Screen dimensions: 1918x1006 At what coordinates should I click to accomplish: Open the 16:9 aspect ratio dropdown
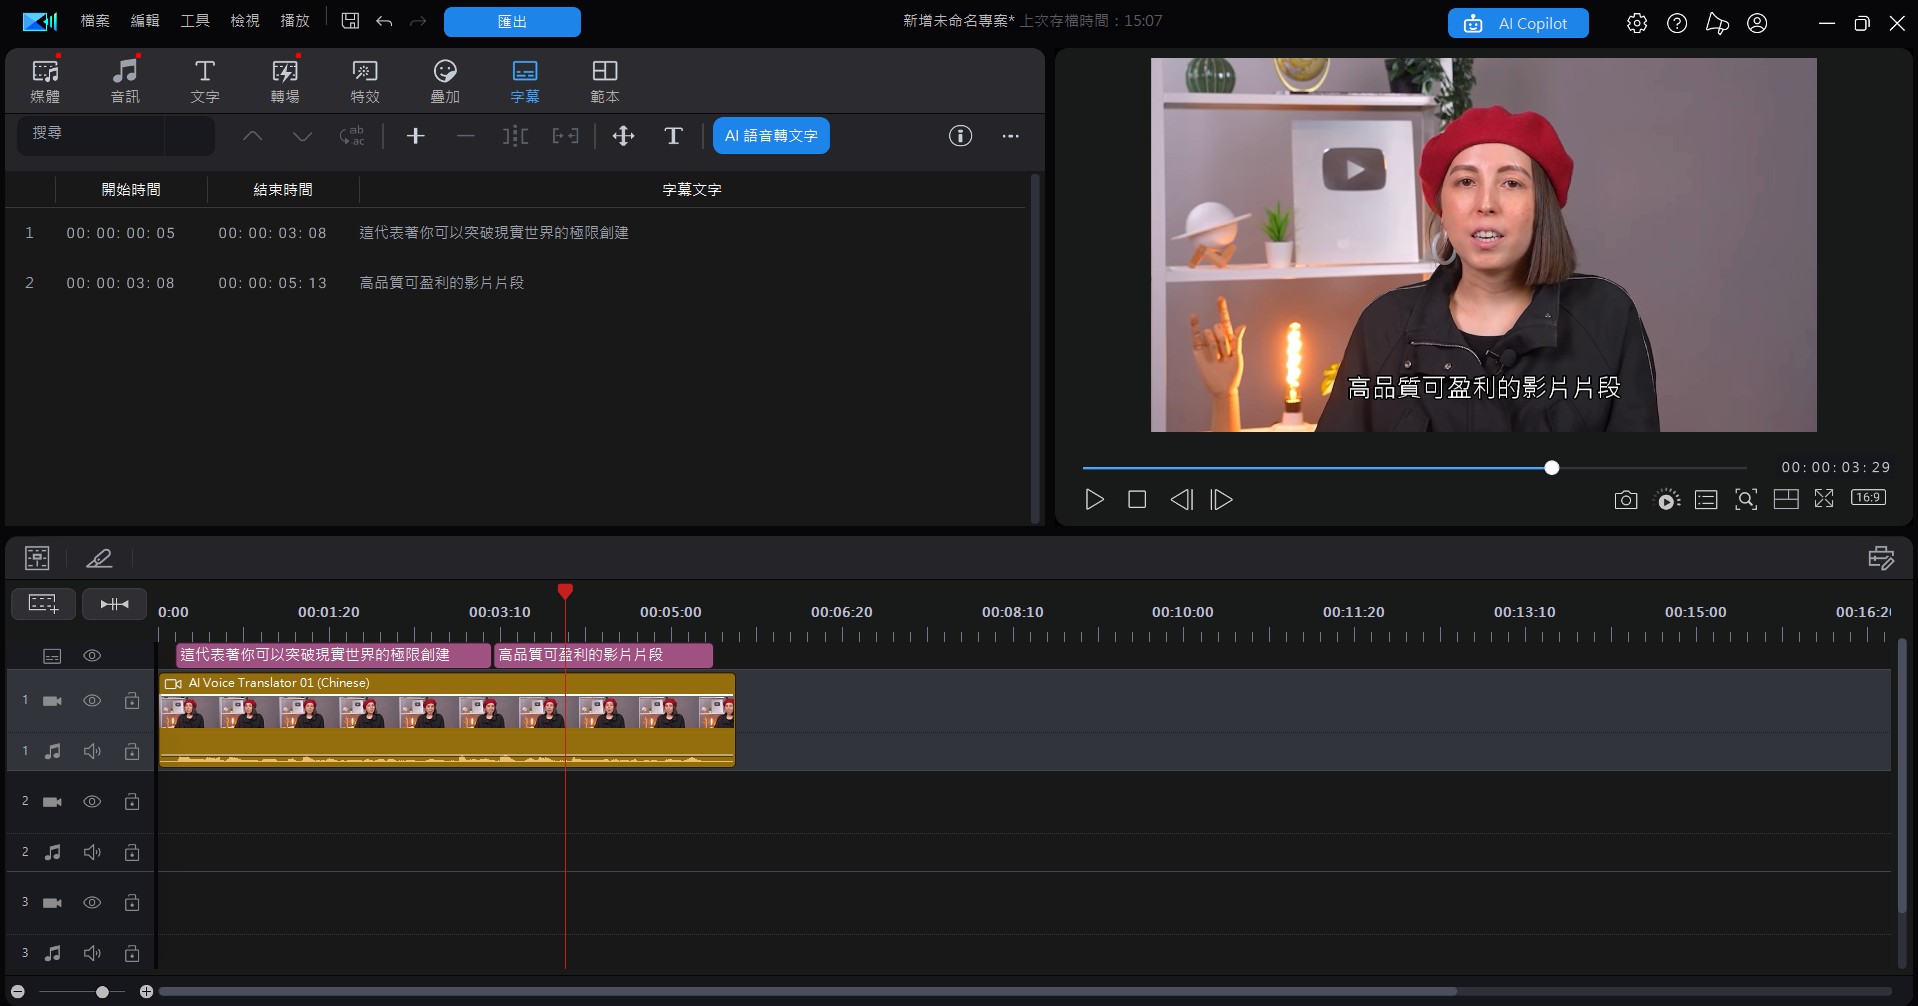(1867, 498)
